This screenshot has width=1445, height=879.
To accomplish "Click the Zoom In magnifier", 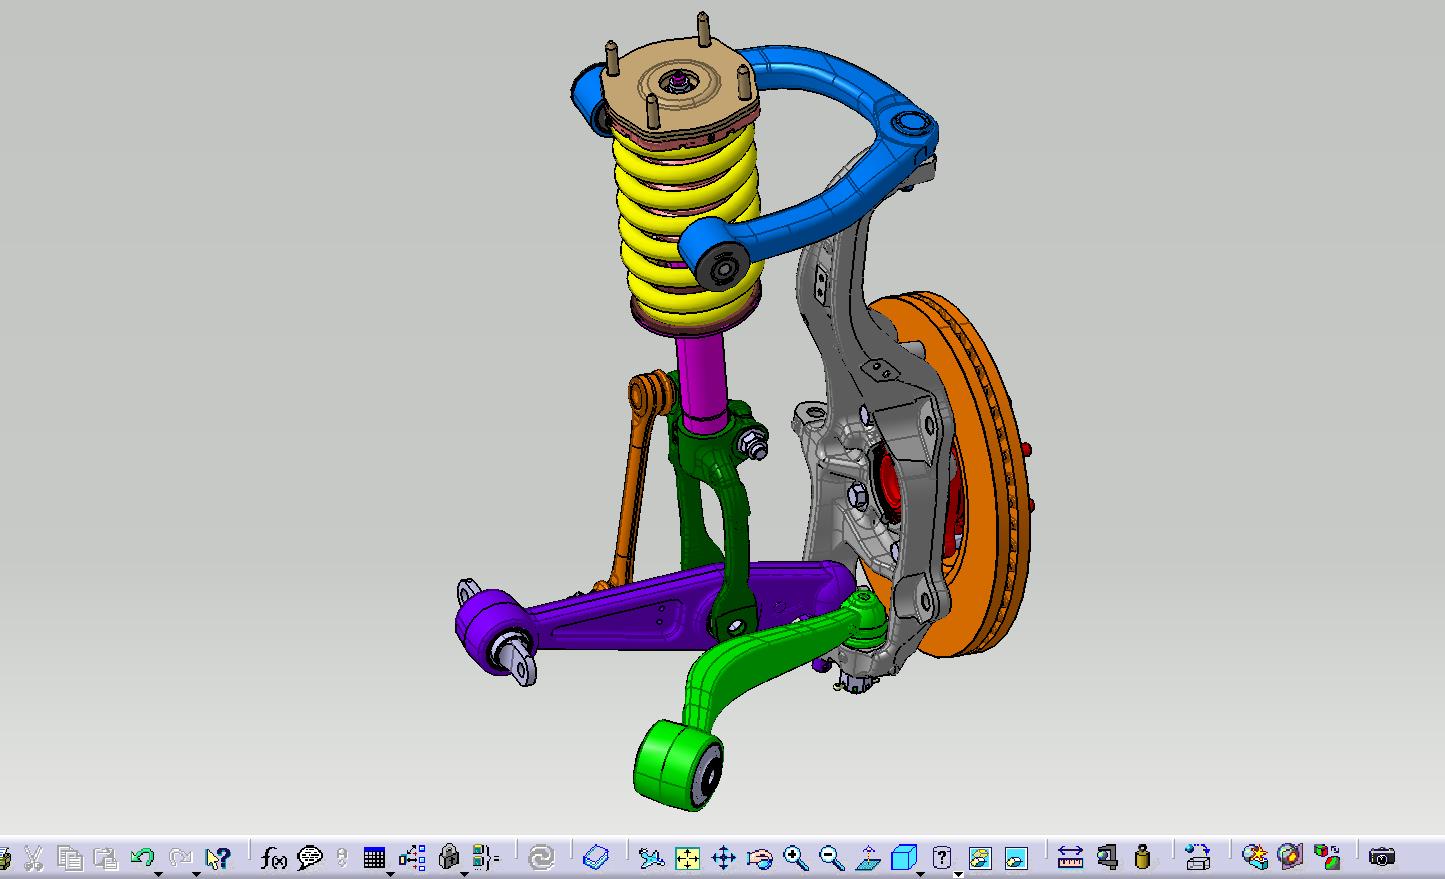I will [796, 857].
